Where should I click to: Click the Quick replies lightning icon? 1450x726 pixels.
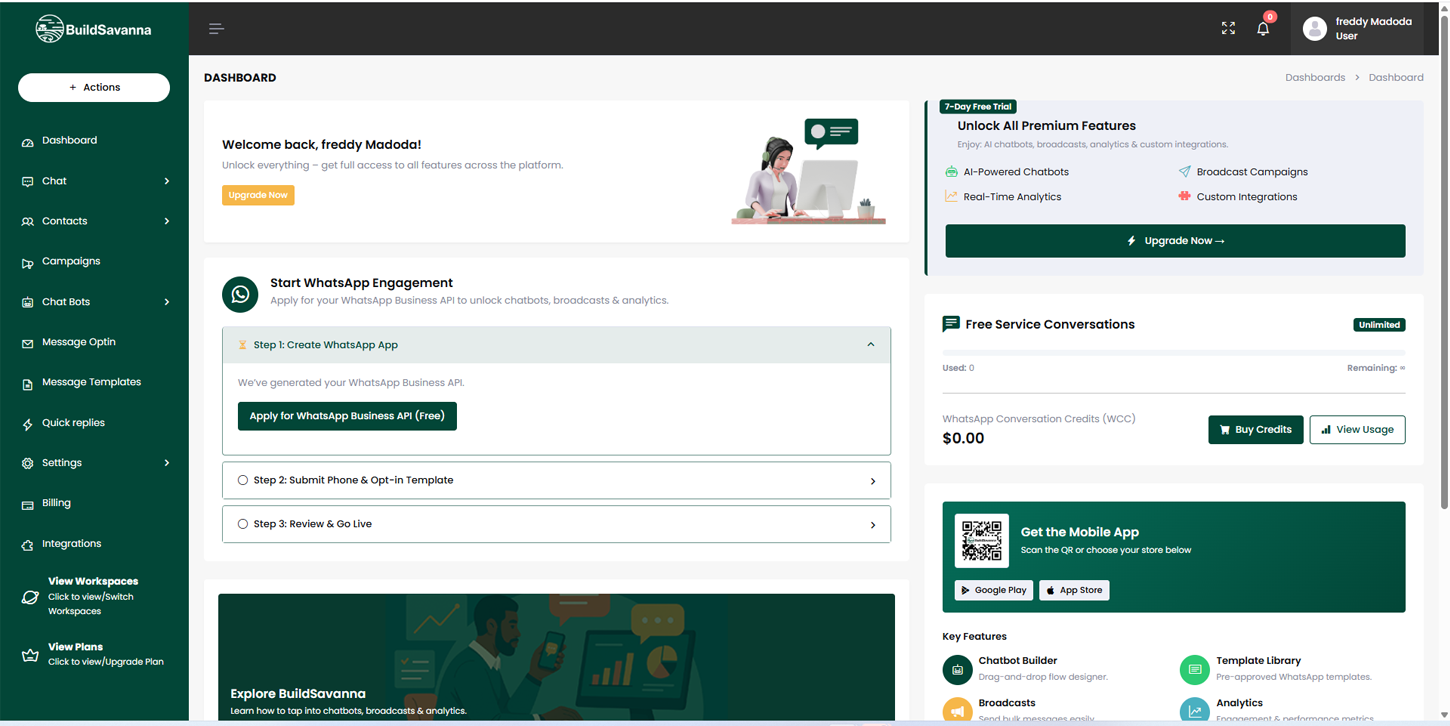27,424
